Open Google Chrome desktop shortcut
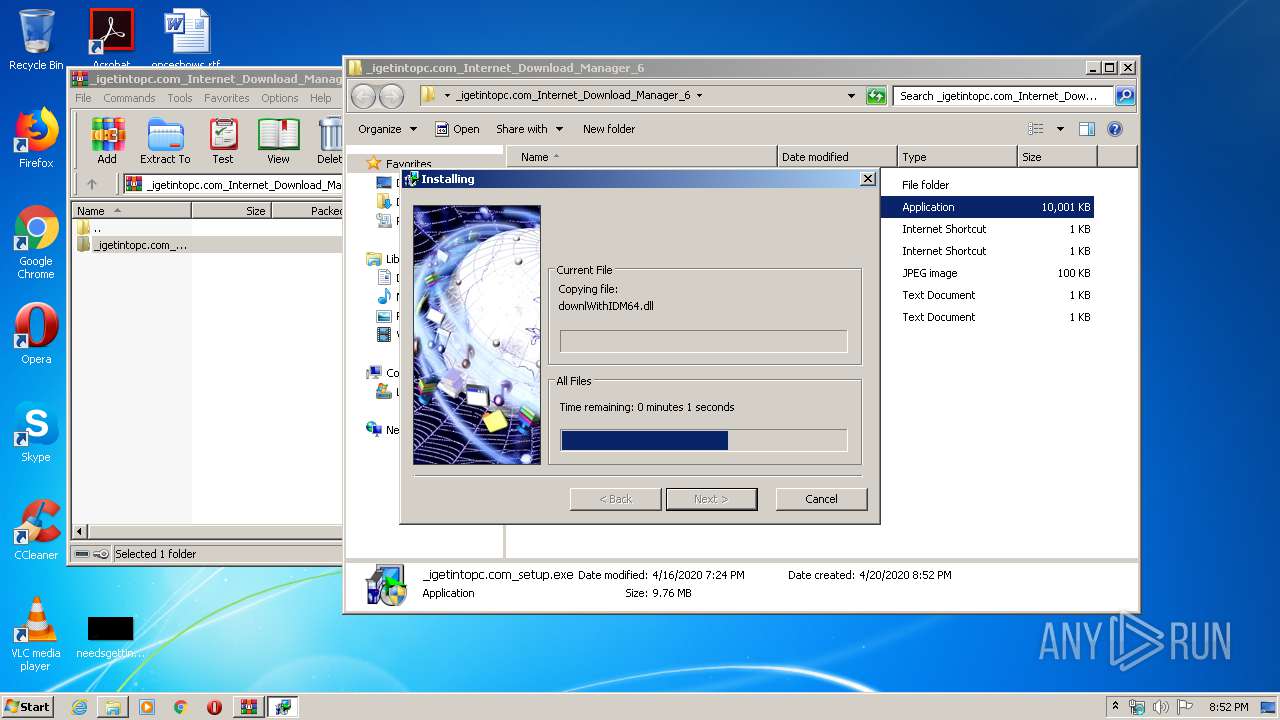The height and width of the screenshot is (720, 1280). tap(36, 243)
